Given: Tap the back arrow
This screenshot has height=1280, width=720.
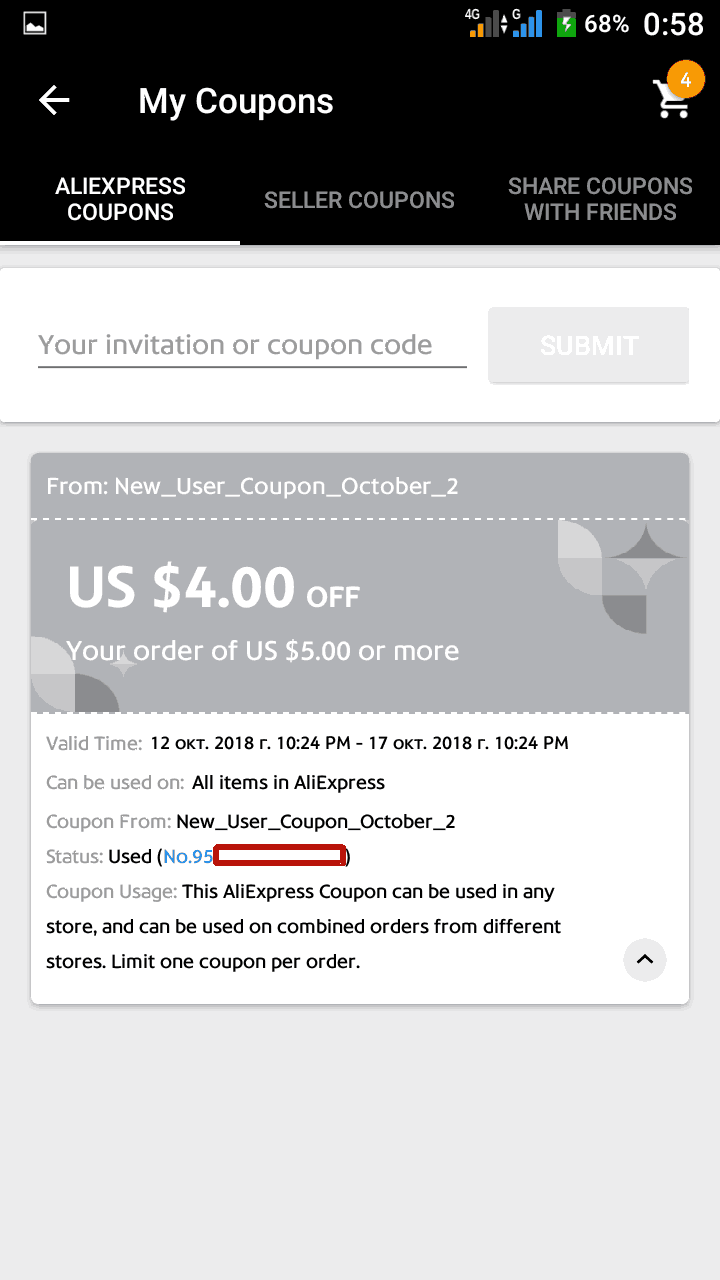Looking at the screenshot, I should (54, 100).
